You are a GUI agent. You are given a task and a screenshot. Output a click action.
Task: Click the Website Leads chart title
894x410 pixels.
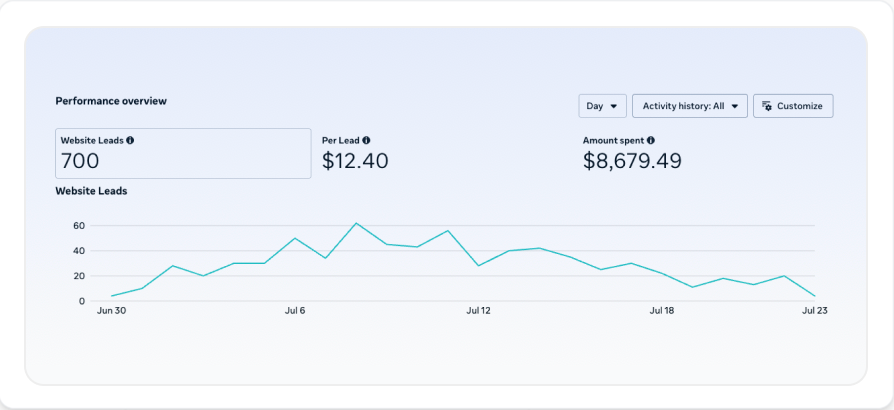click(x=91, y=191)
